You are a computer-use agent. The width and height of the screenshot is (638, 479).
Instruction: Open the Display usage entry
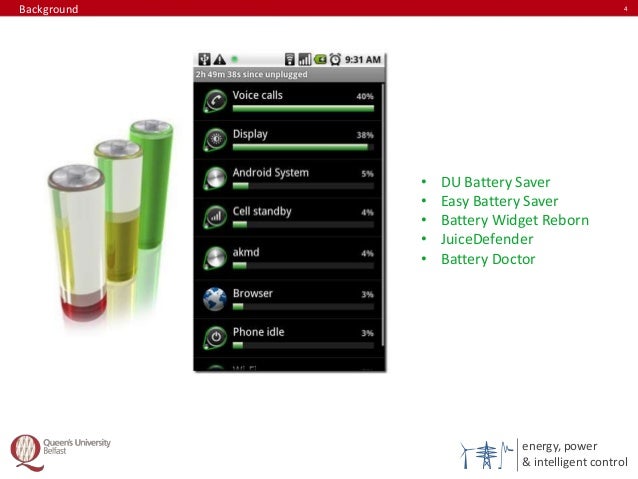[288, 140]
